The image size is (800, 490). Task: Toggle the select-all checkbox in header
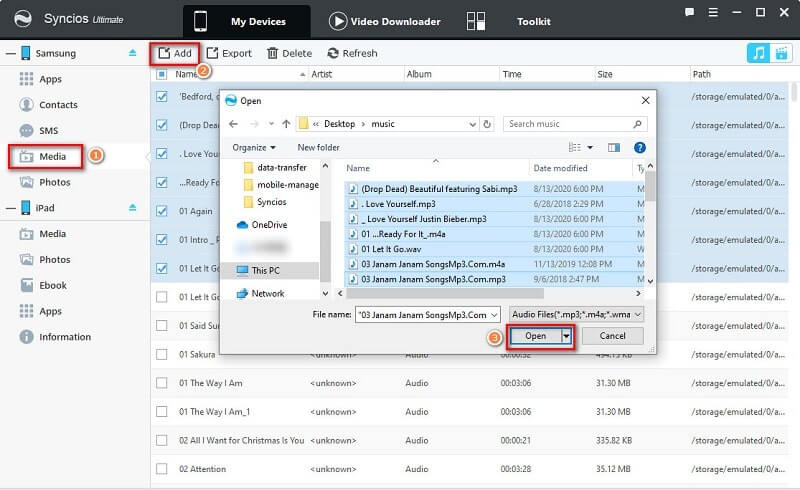pos(162,75)
